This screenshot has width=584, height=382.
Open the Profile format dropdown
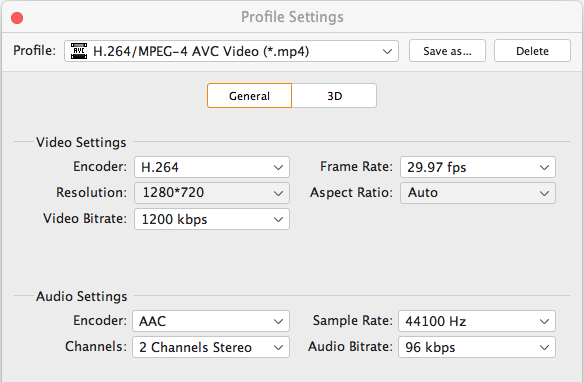pyautogui.click(x=231, y=51)
